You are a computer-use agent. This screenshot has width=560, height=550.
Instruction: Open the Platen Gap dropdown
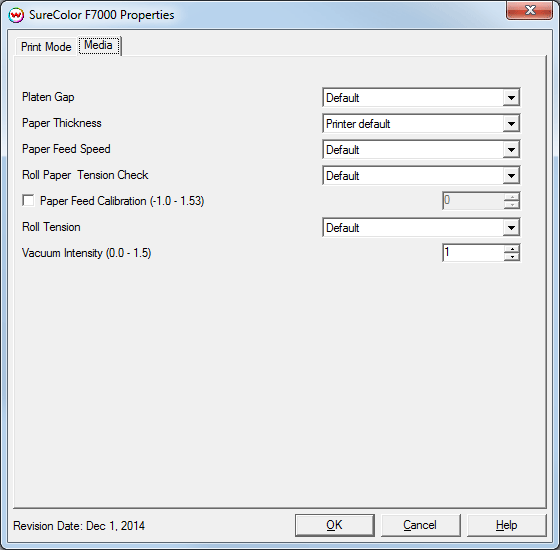(421, 98)
